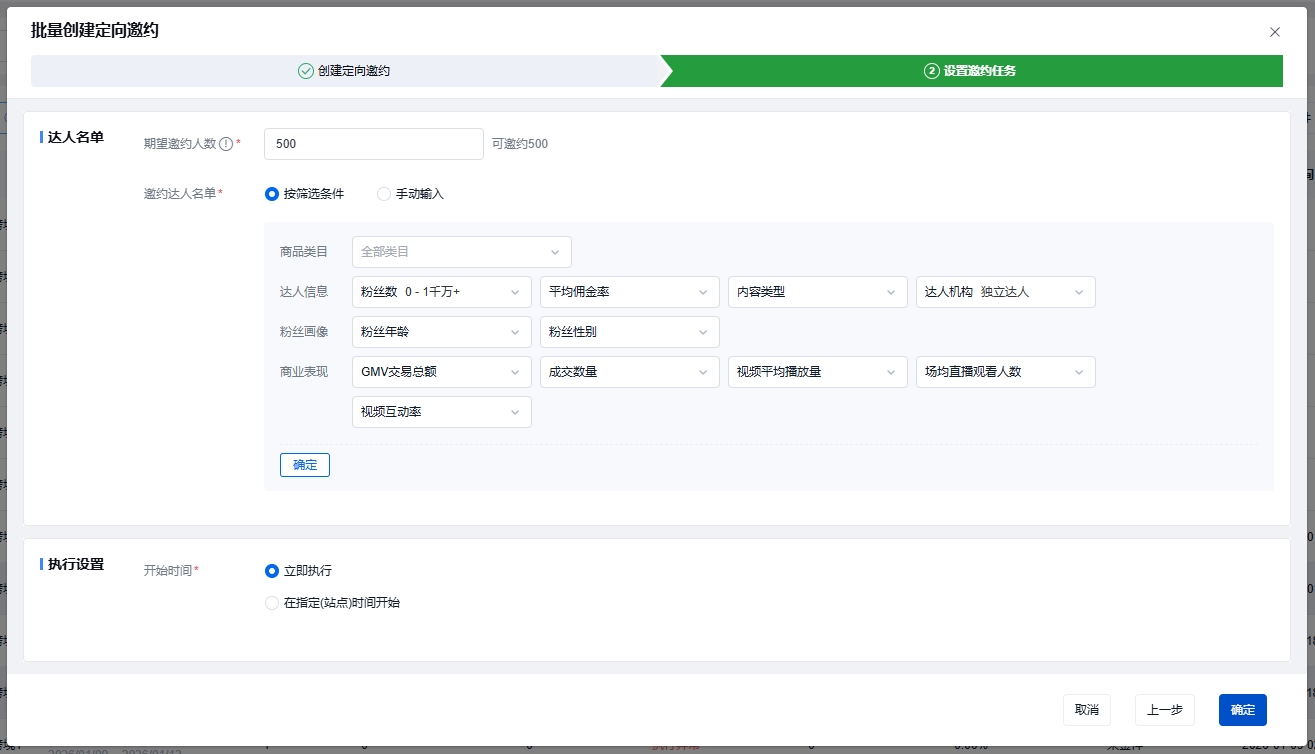
Task: Expand the 粉丝数 filter dropdown
Action: click(441, 292)
